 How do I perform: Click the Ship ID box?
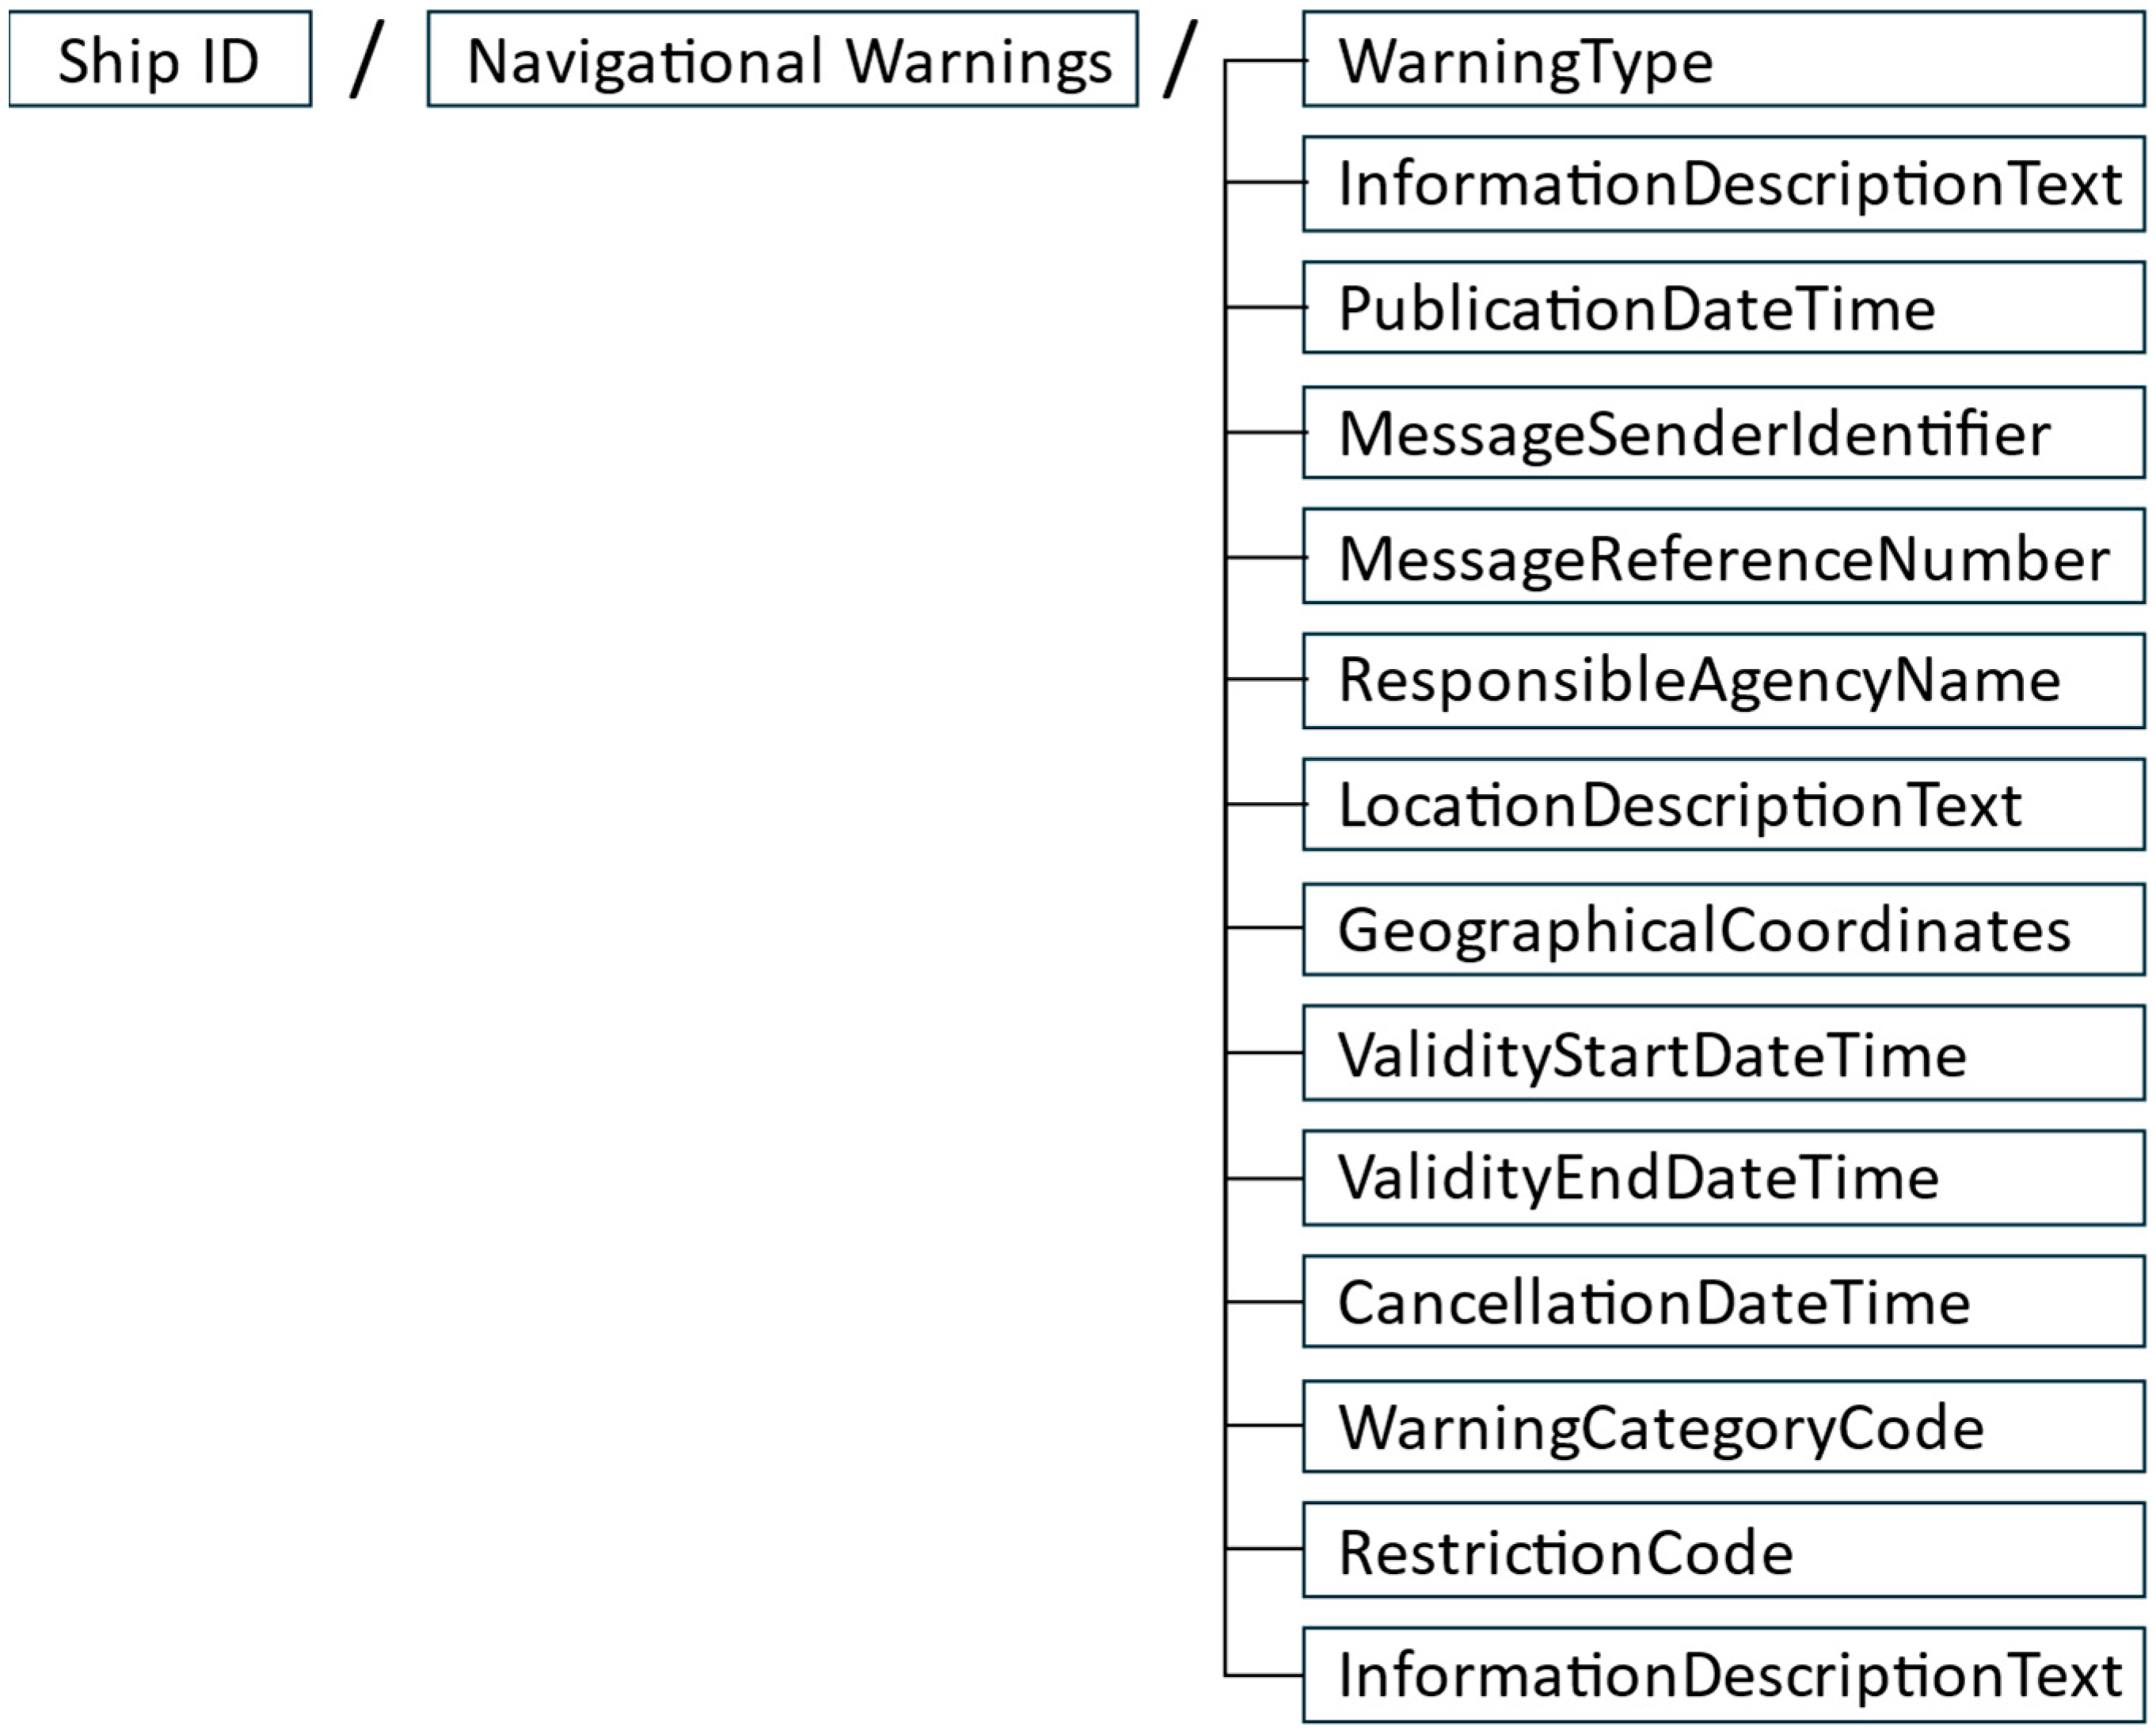click(x=160, y=59)
